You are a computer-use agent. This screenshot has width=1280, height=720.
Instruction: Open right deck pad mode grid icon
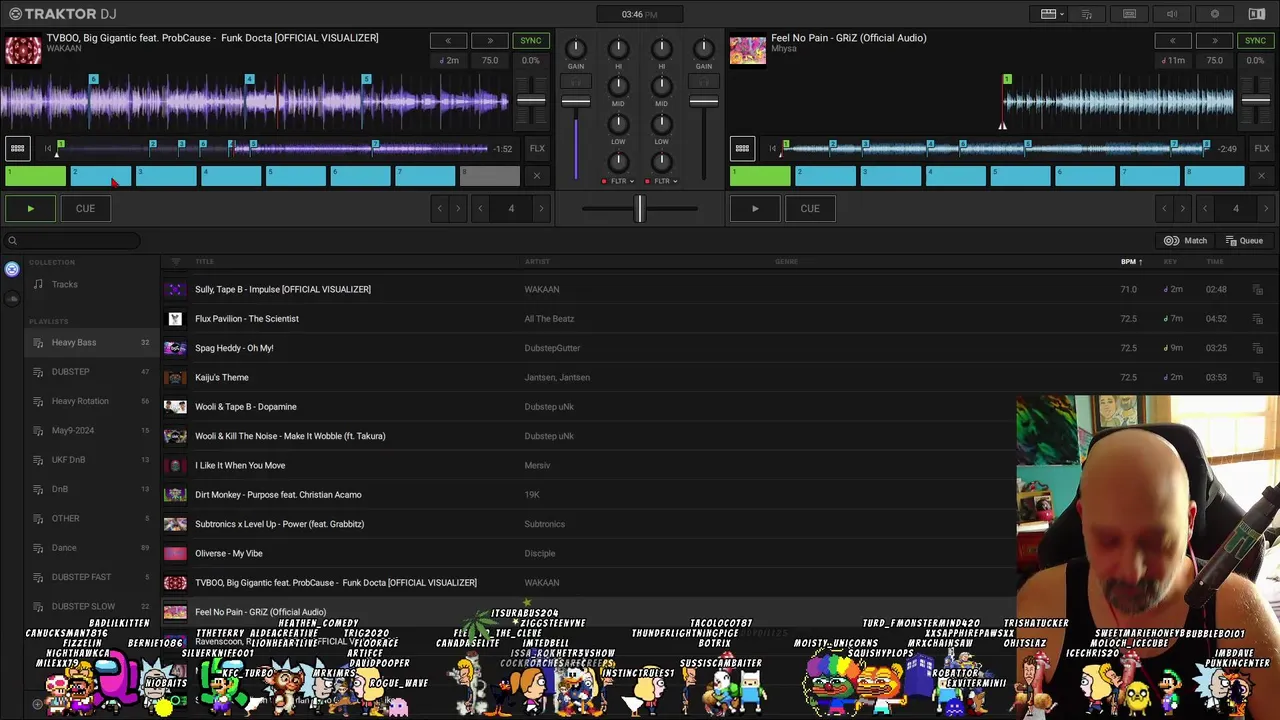point(742,149)
